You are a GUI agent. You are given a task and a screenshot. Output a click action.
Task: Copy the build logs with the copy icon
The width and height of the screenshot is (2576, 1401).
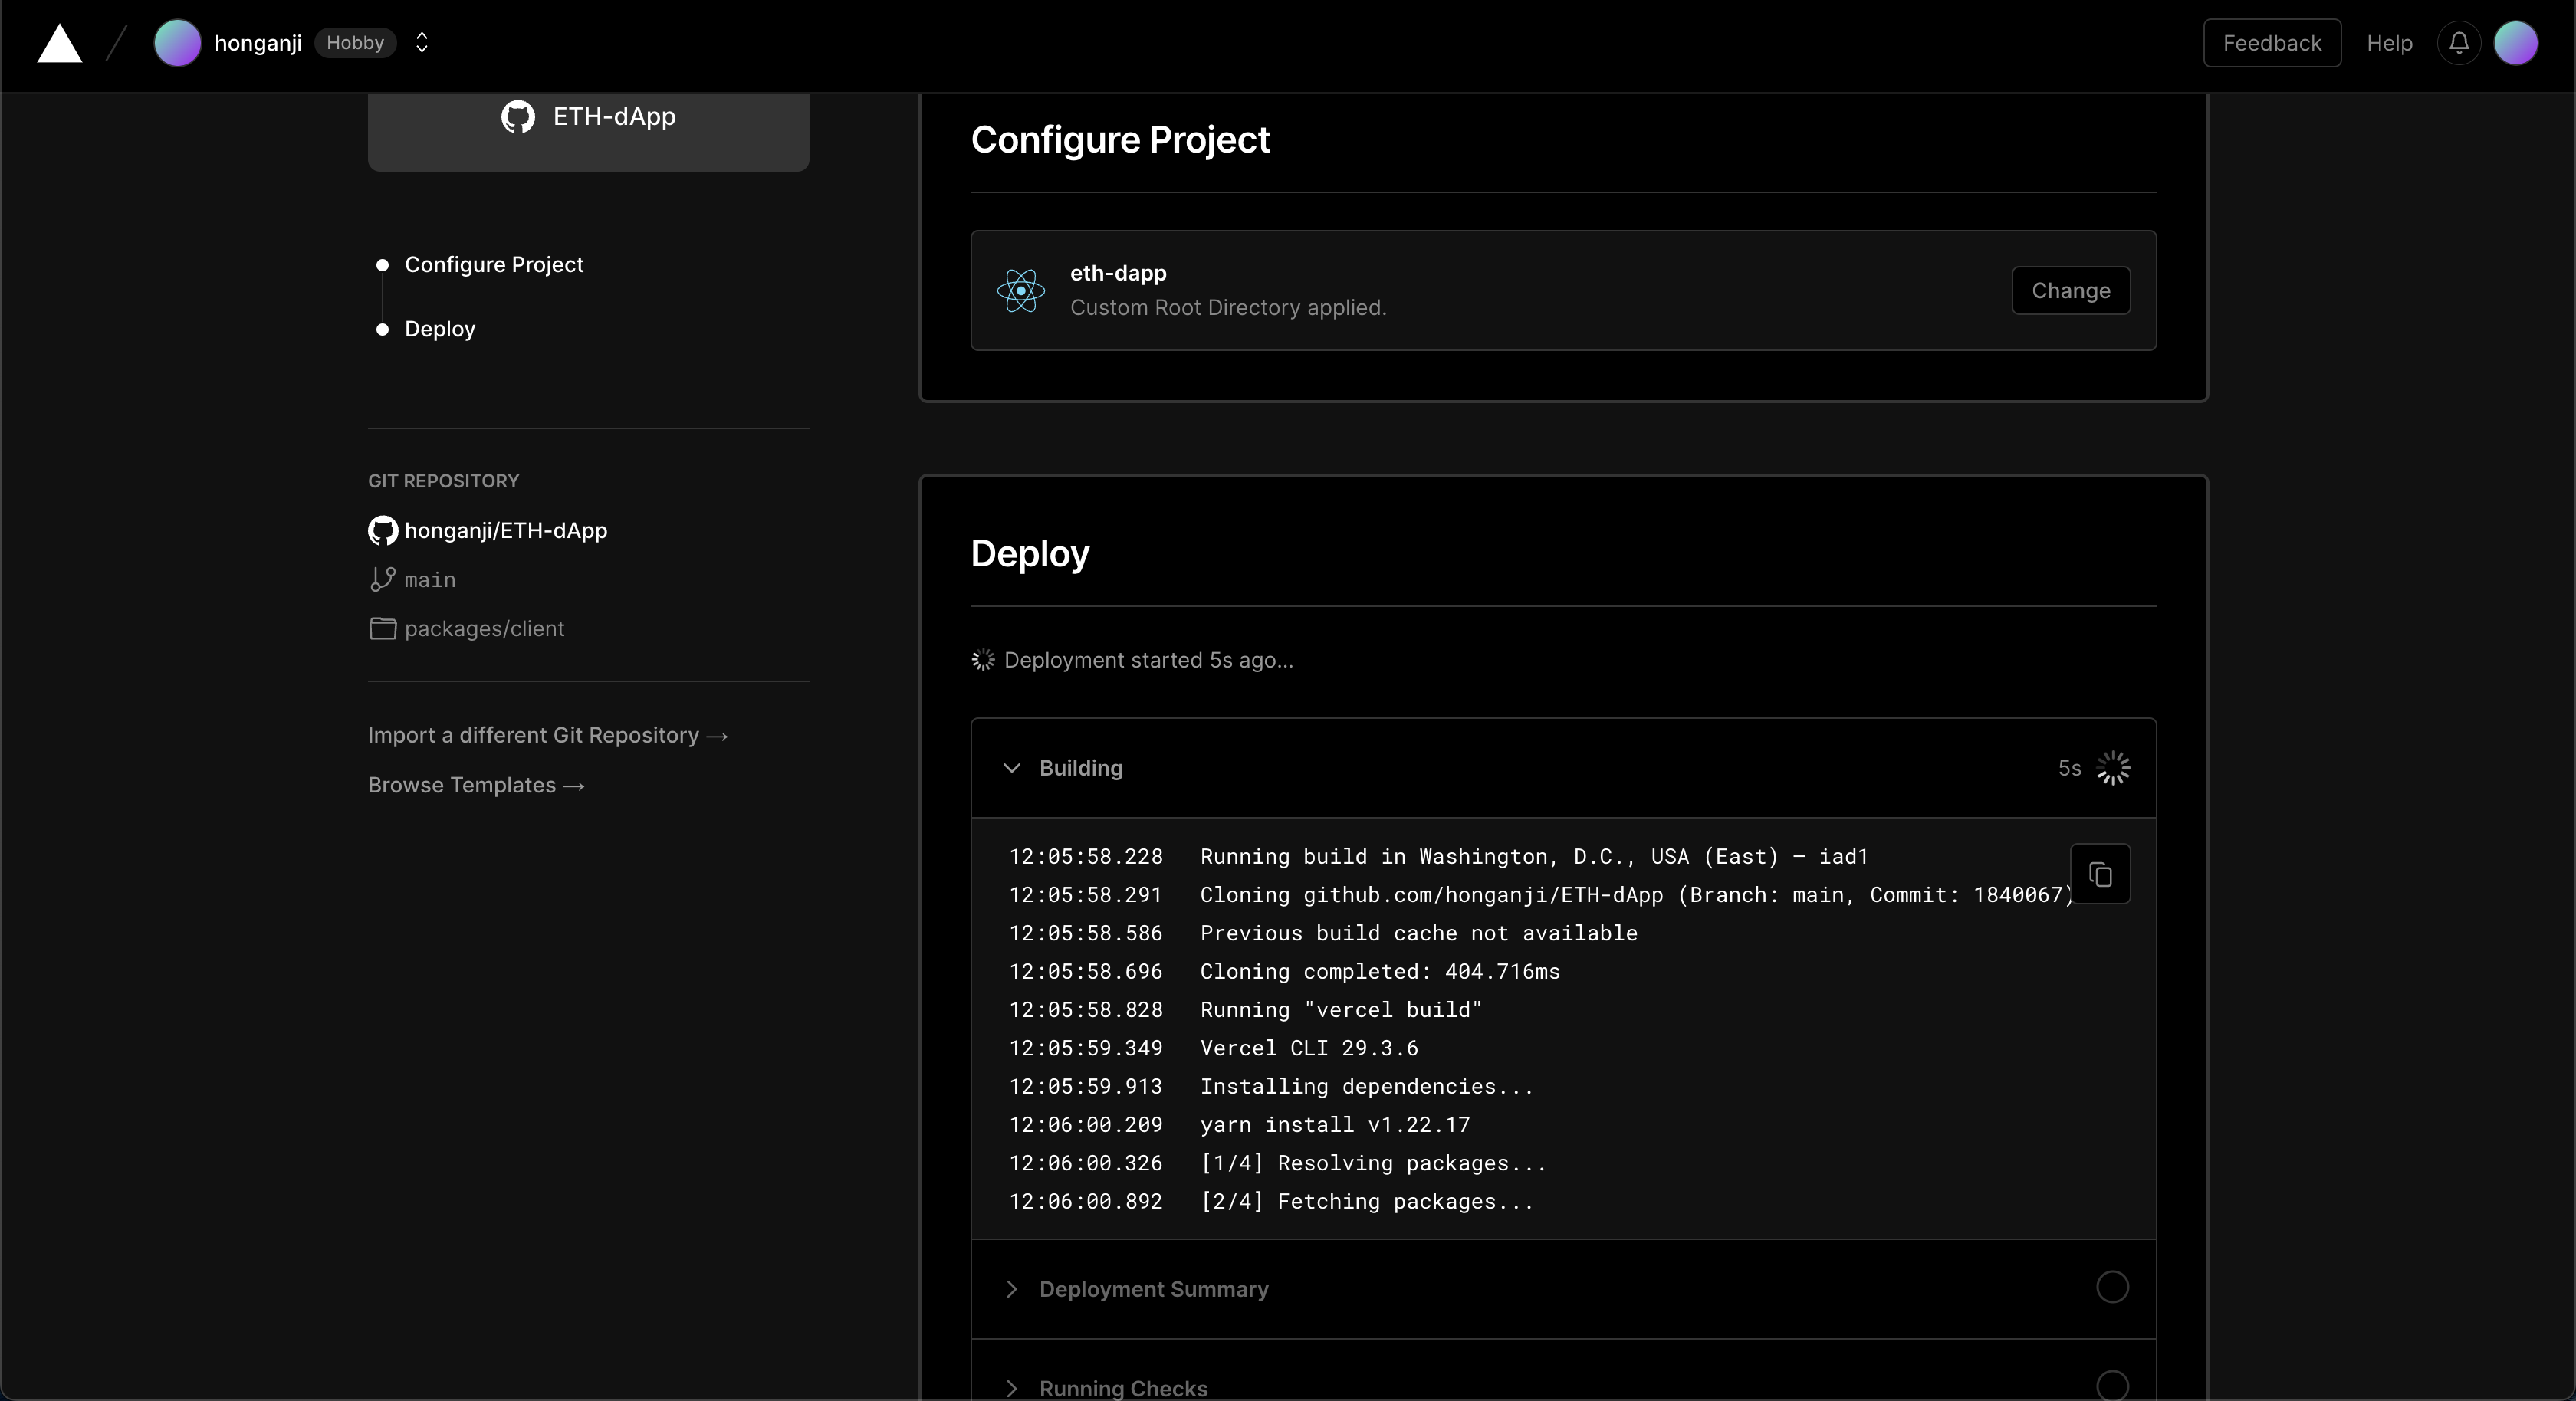click(x=2100, y=874)
